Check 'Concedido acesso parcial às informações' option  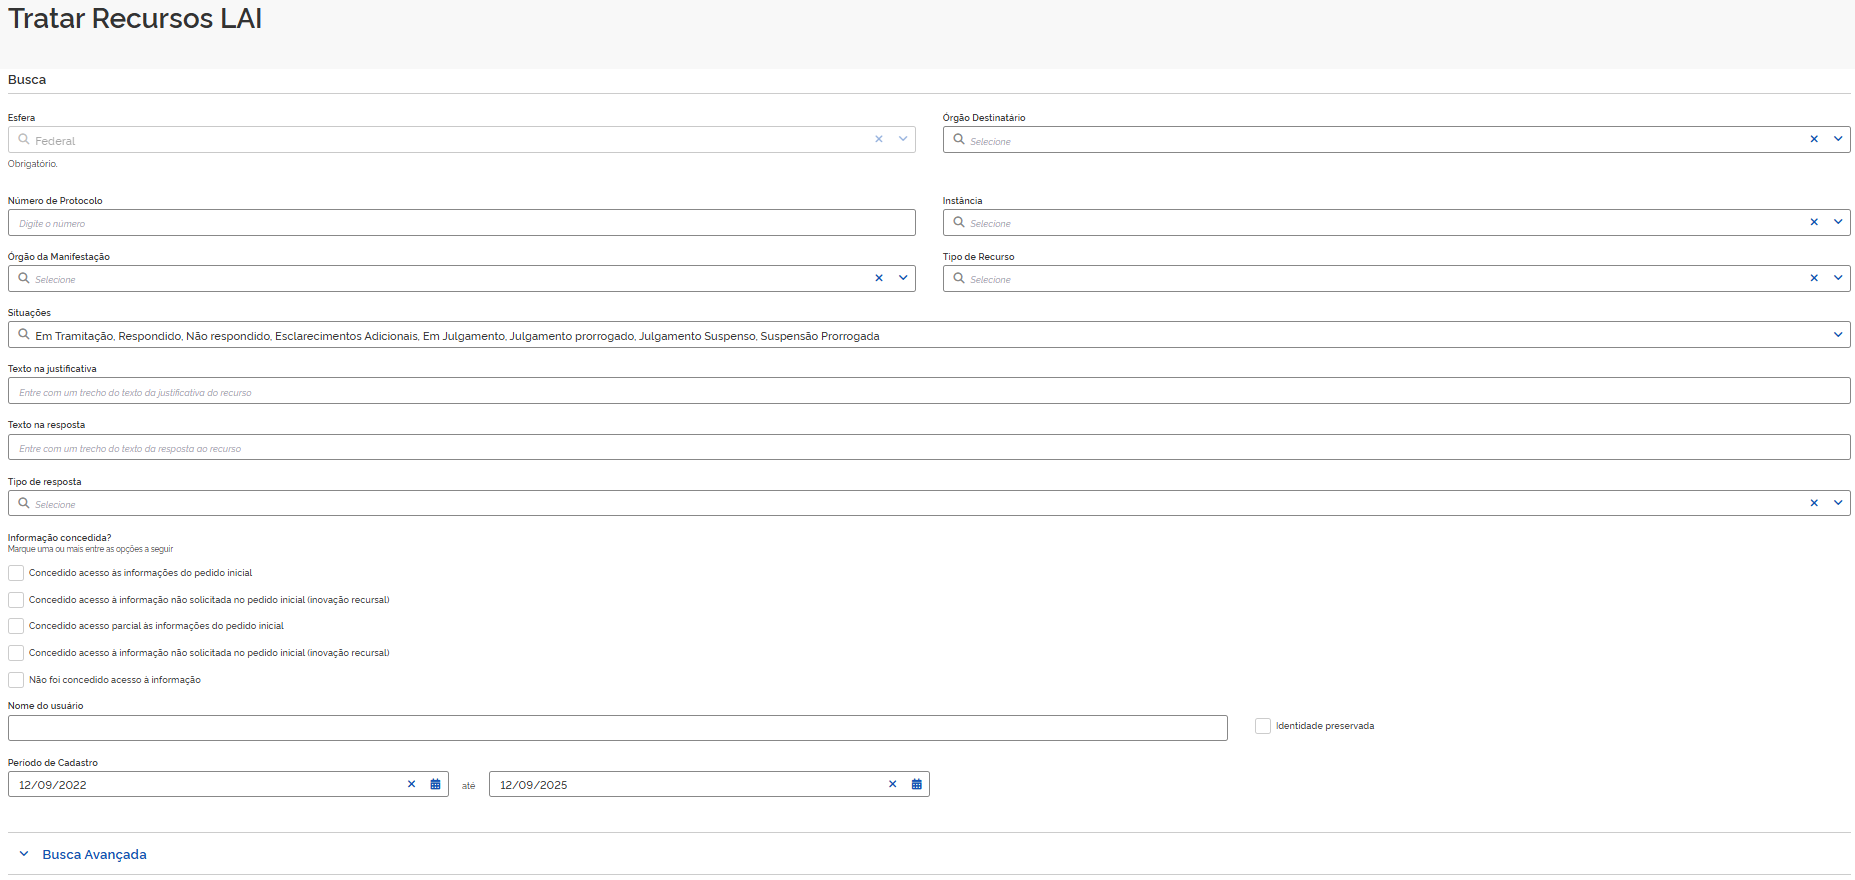(16, 627)
